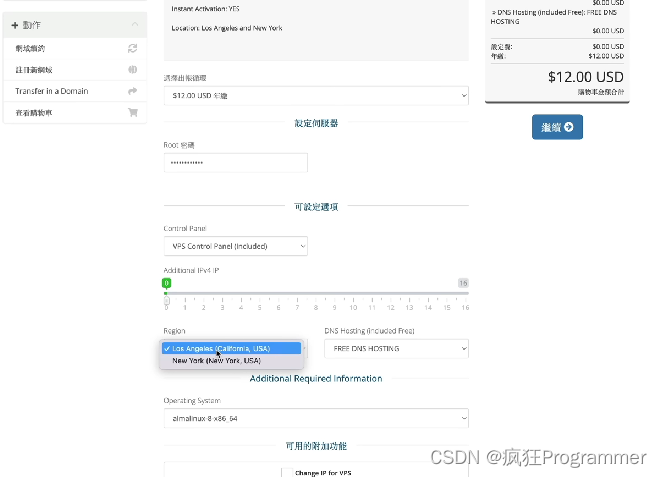The height and width of the screenshot is (477, 662).
Task: Click the globe icon in the second sidebar row
Action: tap(132, 70)
